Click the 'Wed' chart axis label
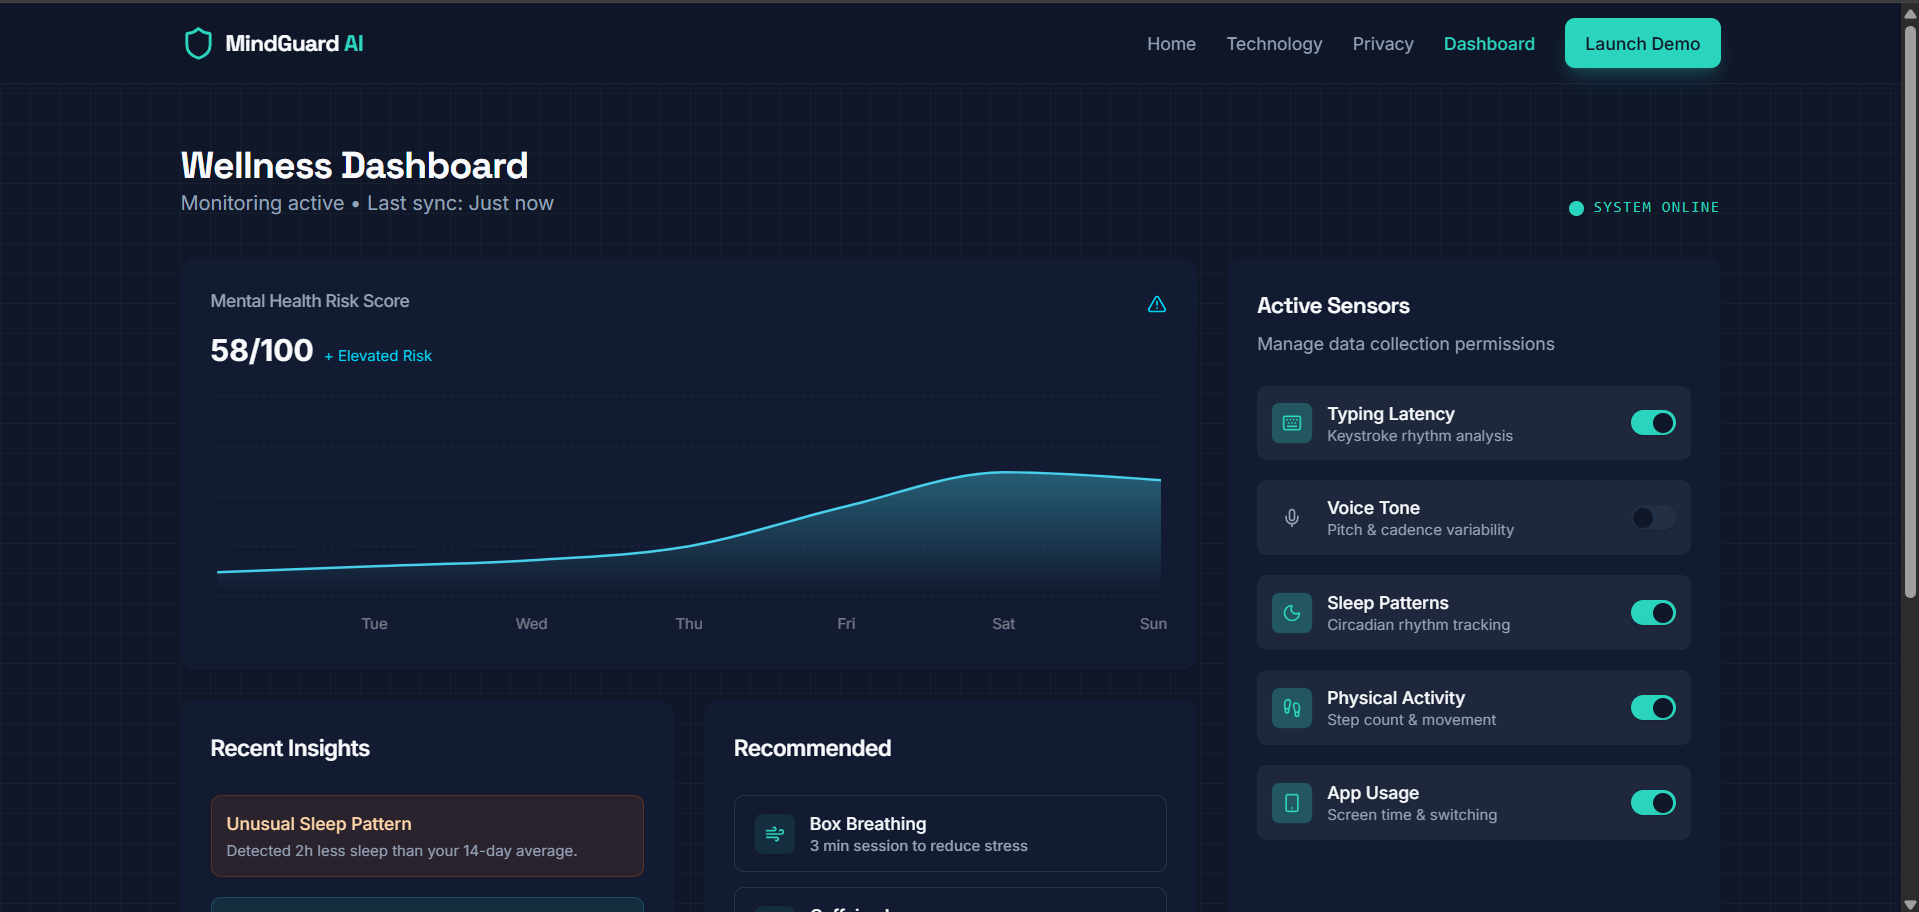The width and height of the screenshot is (1919, 912). [x=531, y=624]
